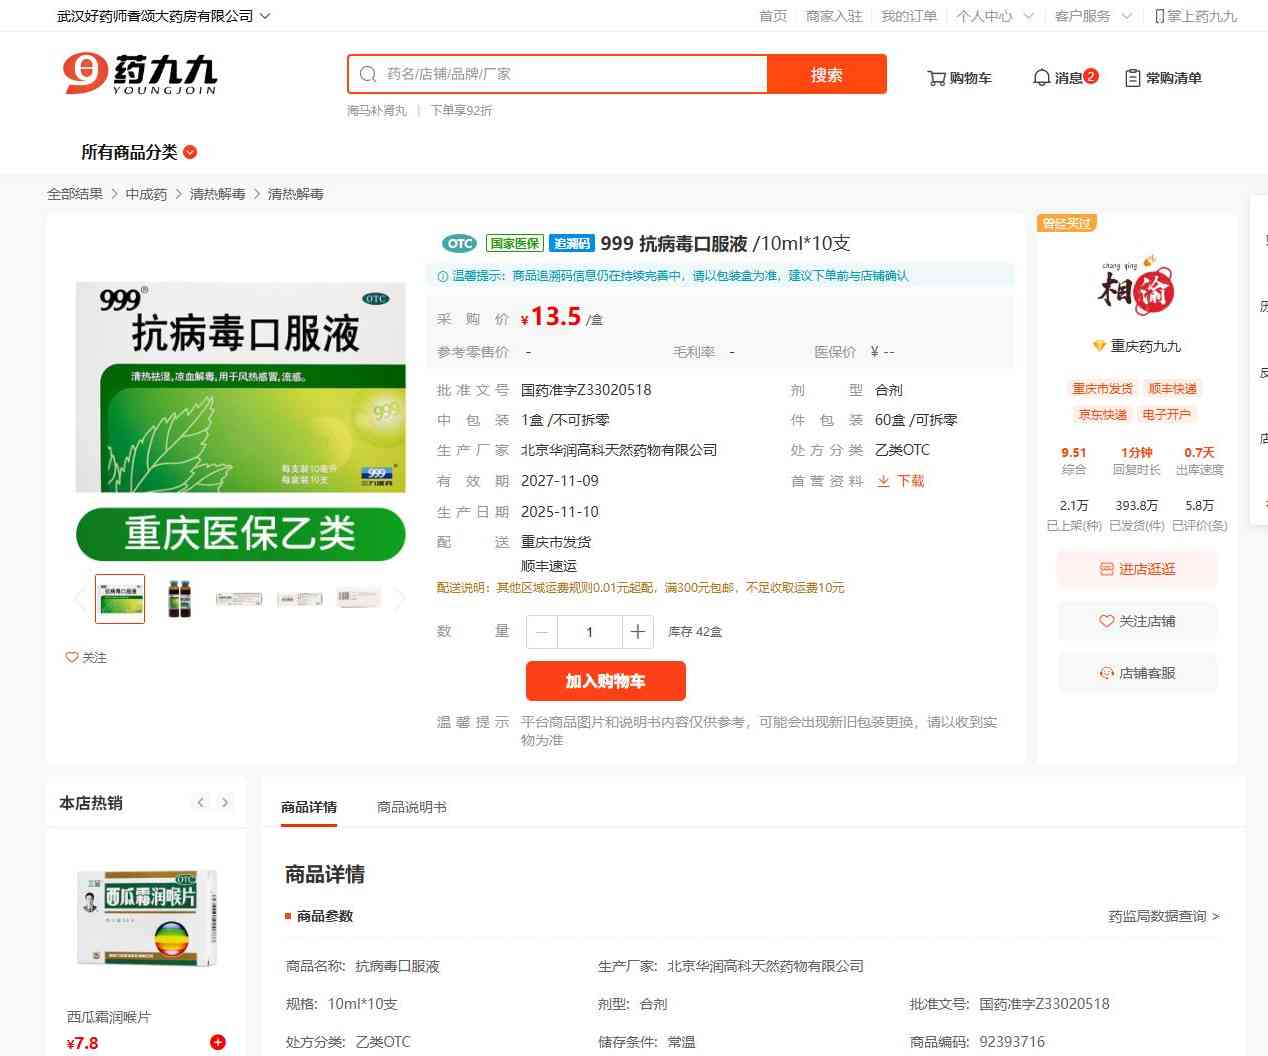
Task: Toggle 关注店铺 to follow the store
Action: pyautogui.click(x=1137, y=621)
